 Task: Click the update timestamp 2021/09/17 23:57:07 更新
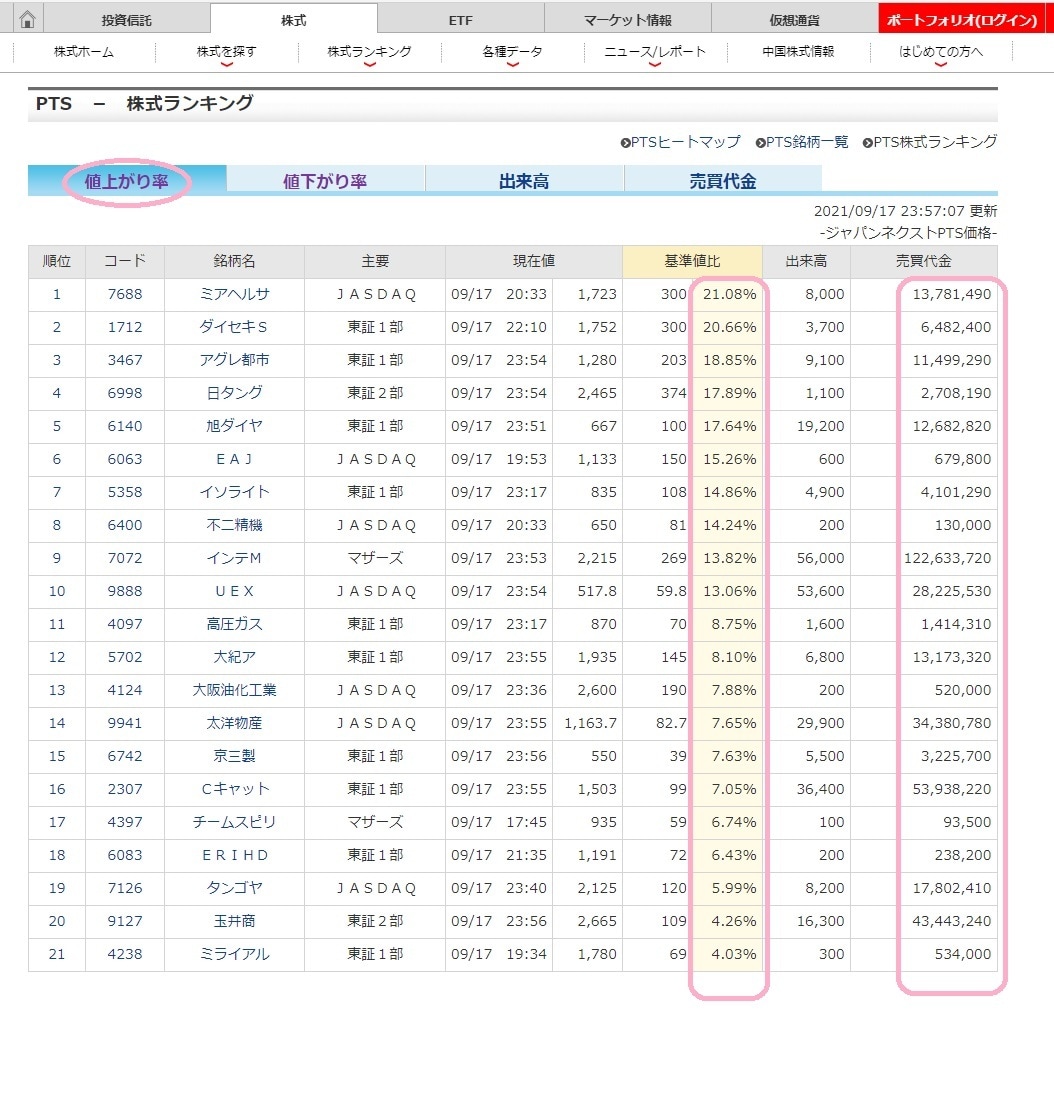905,211
